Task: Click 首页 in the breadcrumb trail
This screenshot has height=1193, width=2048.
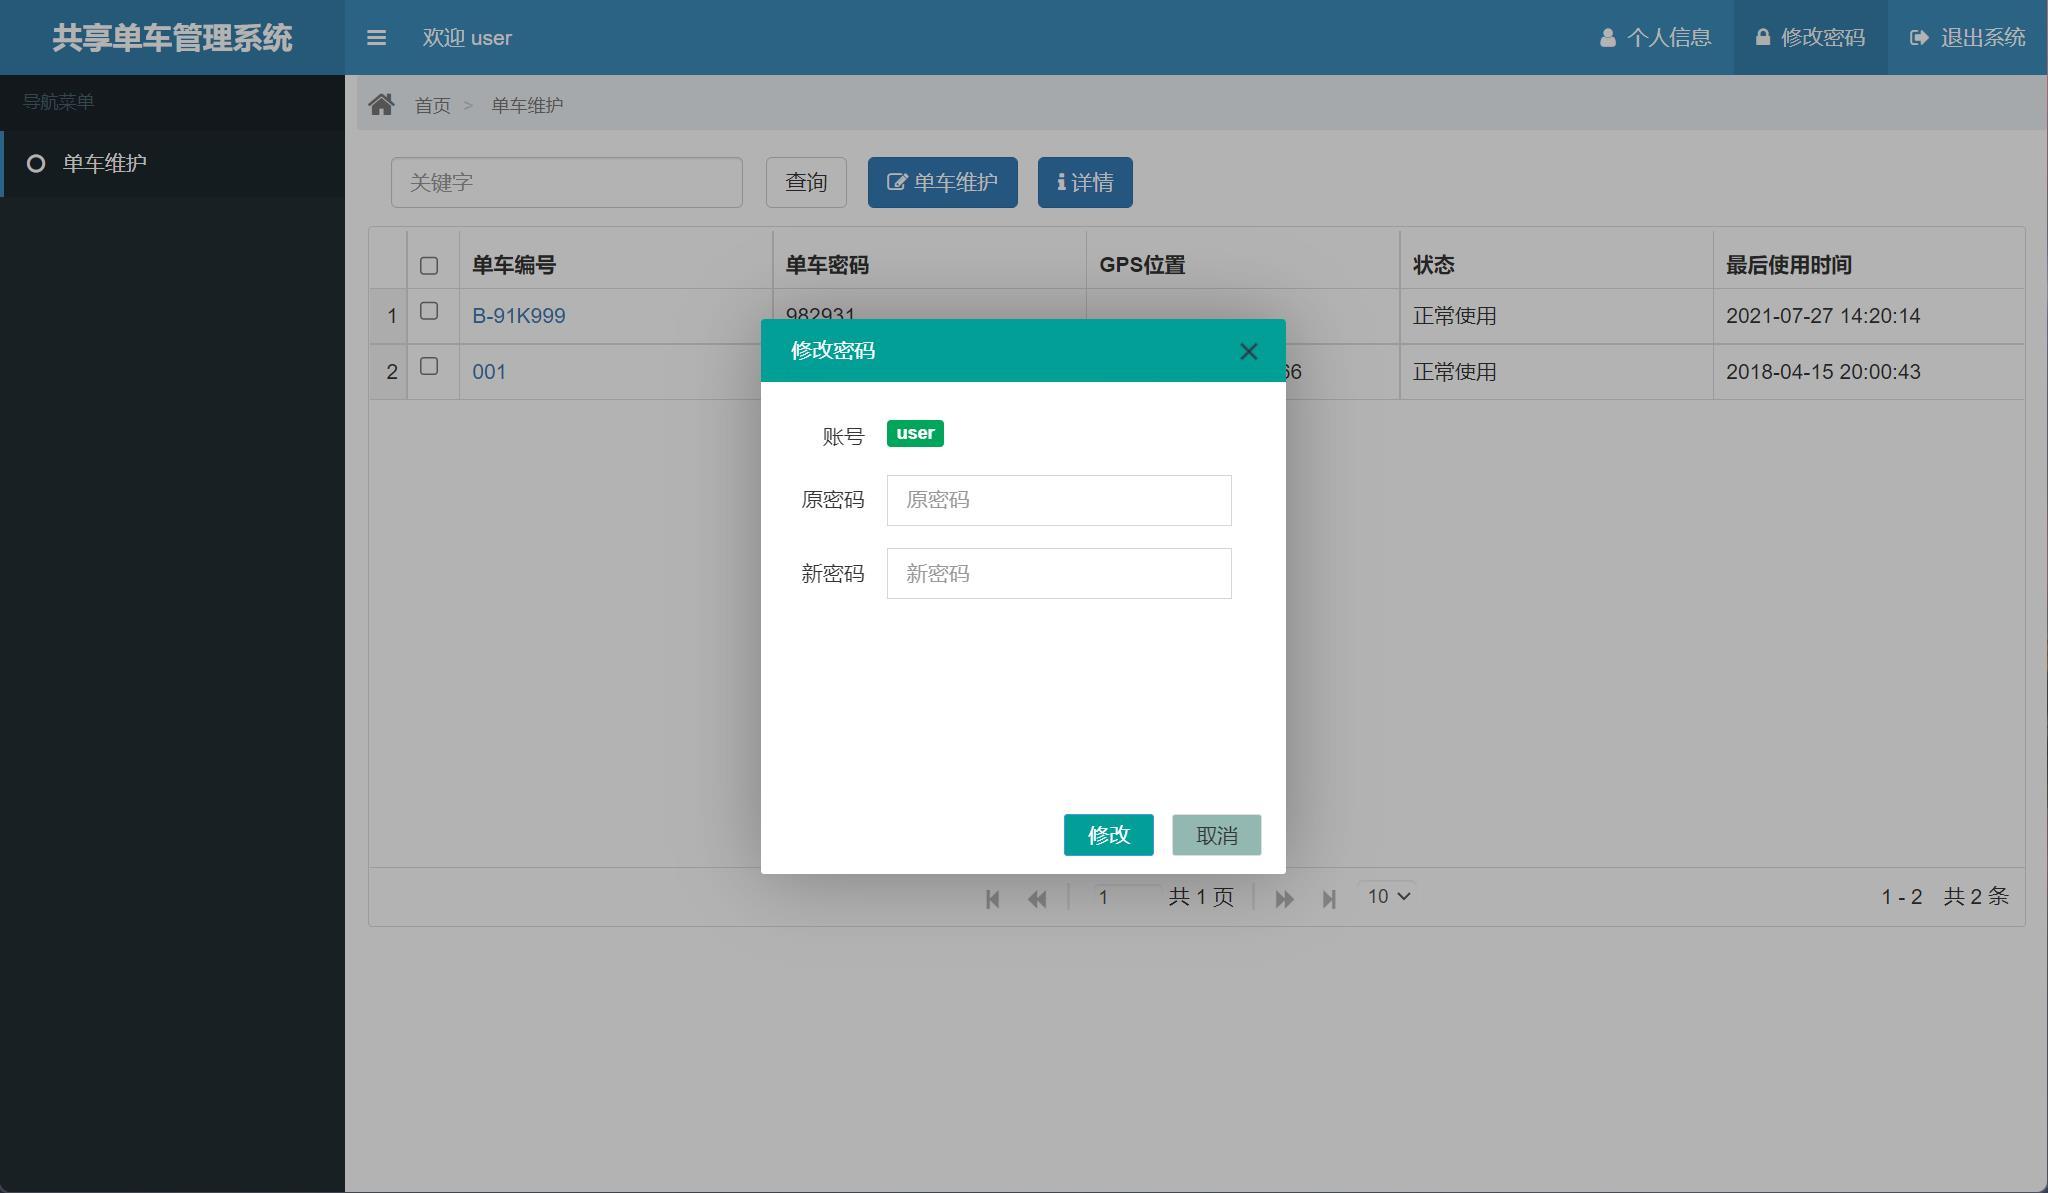Action: (433, 104)
